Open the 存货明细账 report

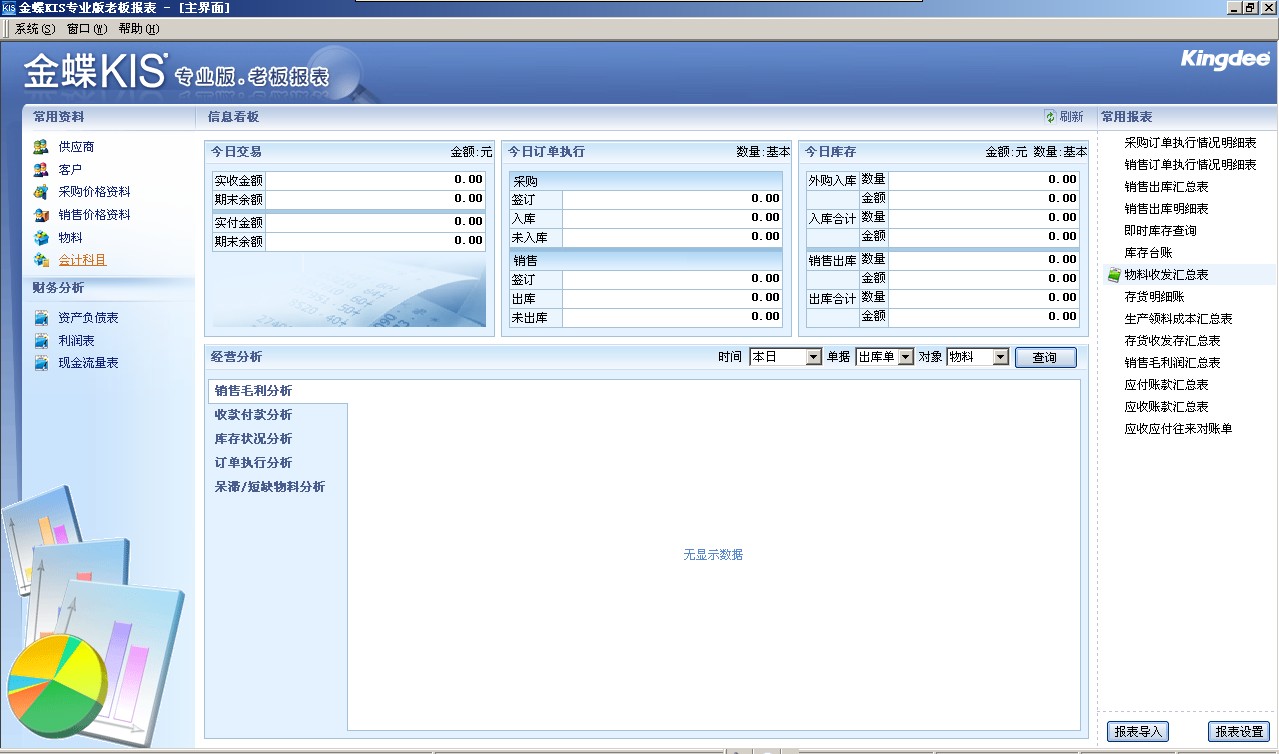(1154, 297)
